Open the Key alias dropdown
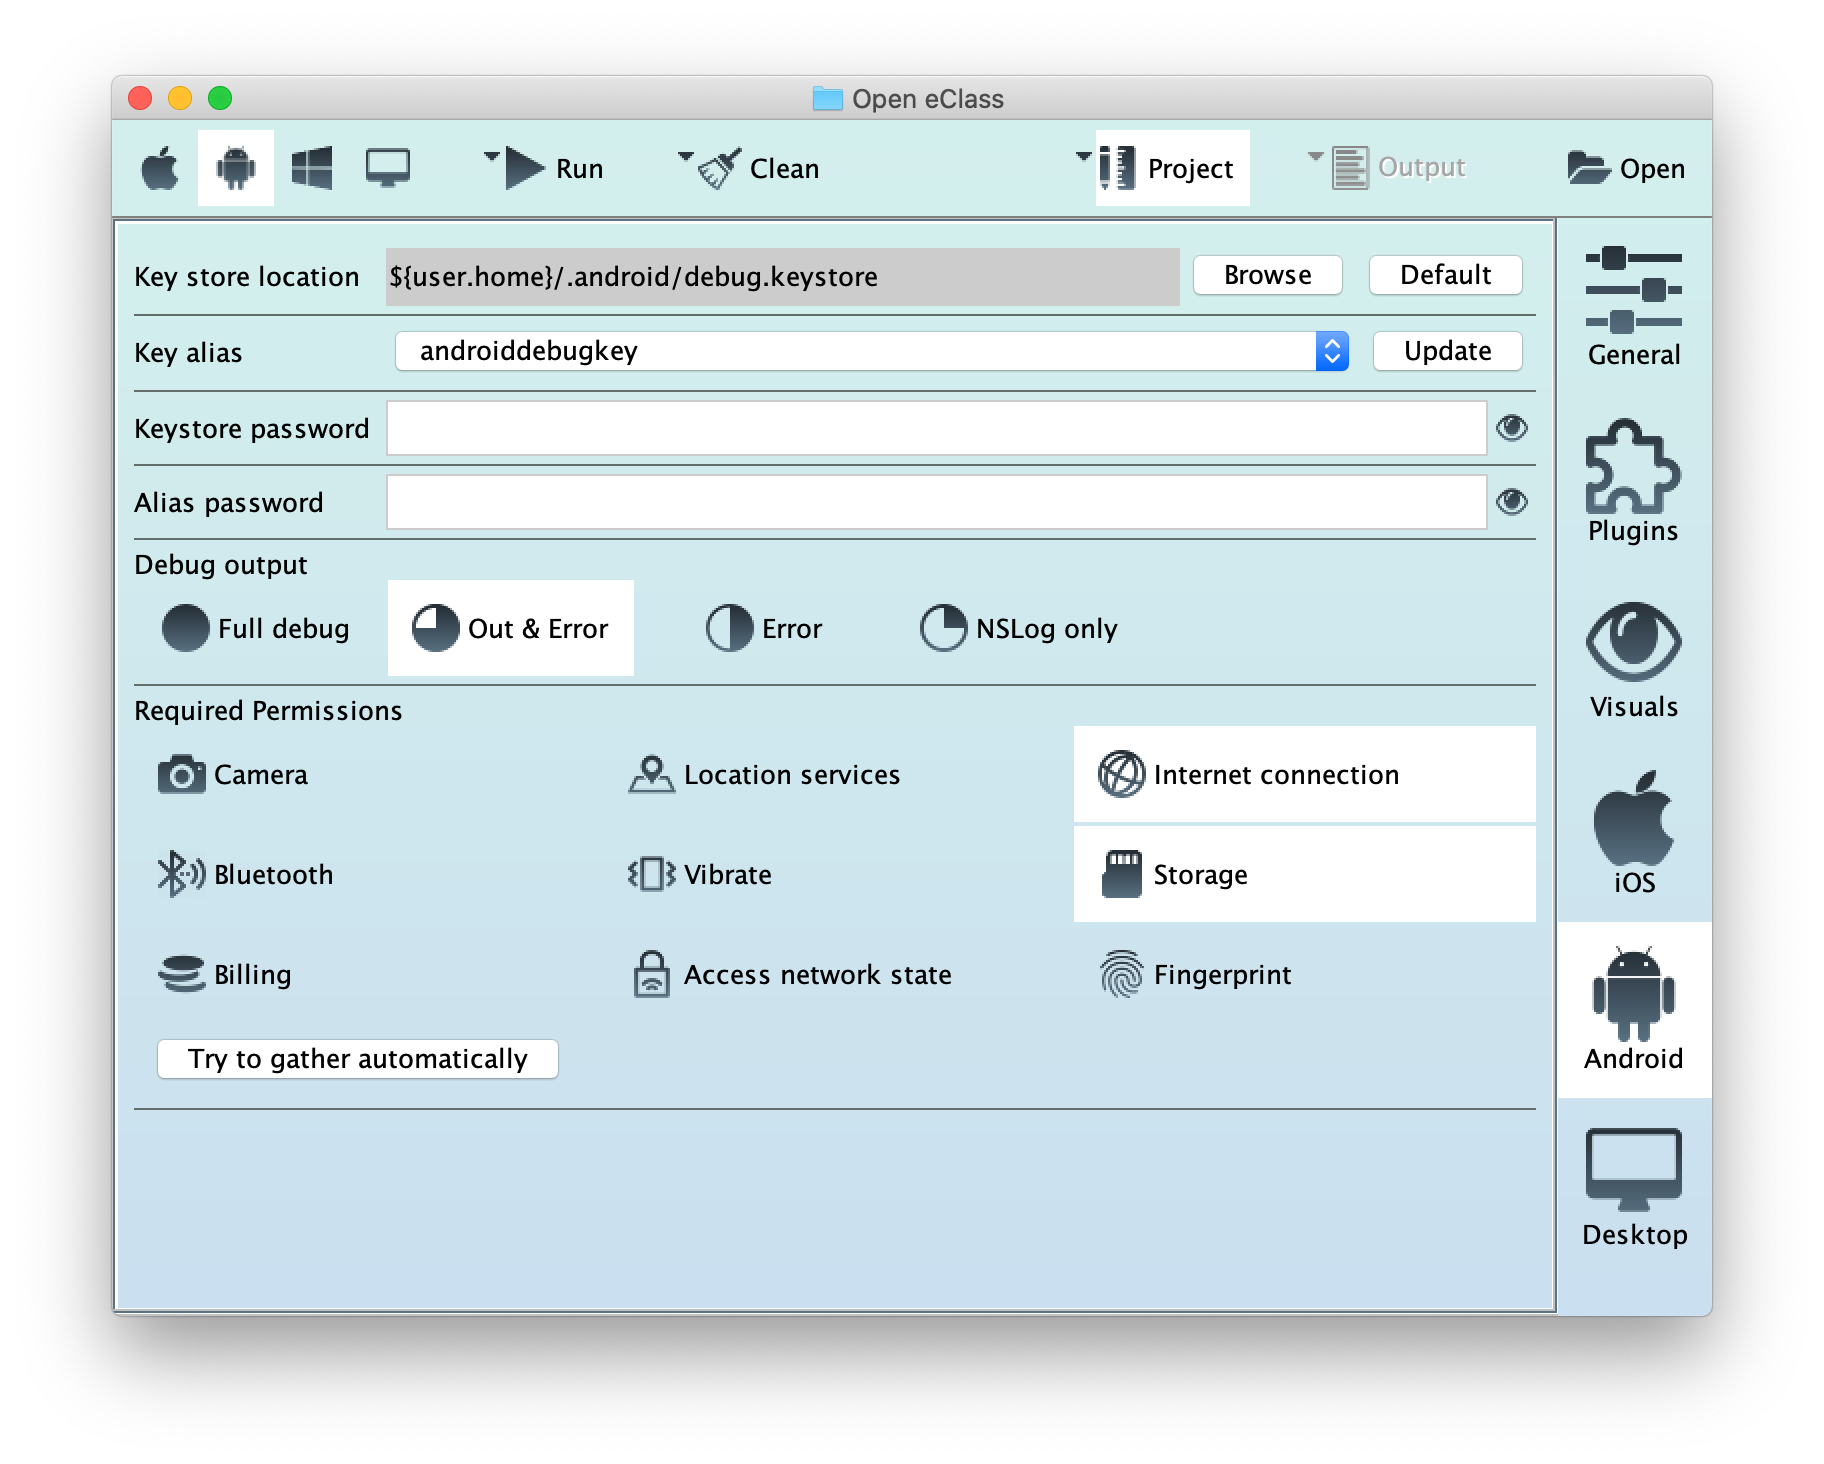 click(x=1332, y=351)
